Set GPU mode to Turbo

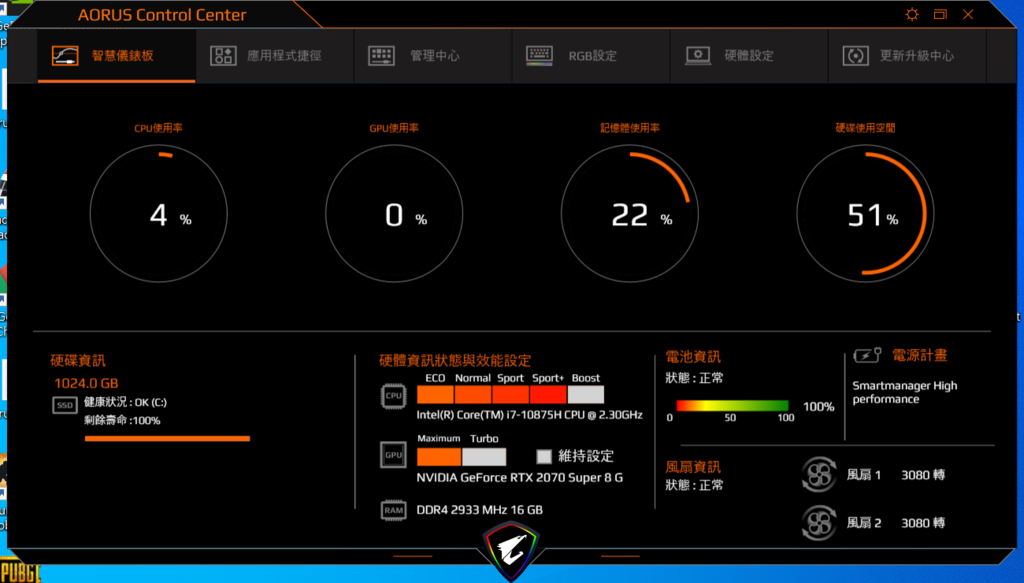click(x=484, y=456)
